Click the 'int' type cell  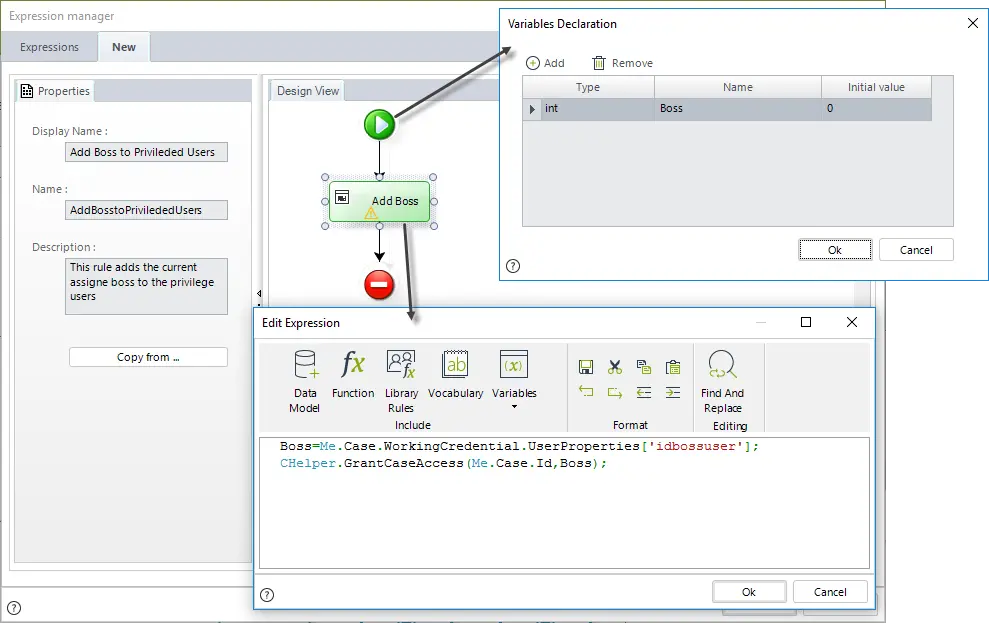click(x=597, y=109)
